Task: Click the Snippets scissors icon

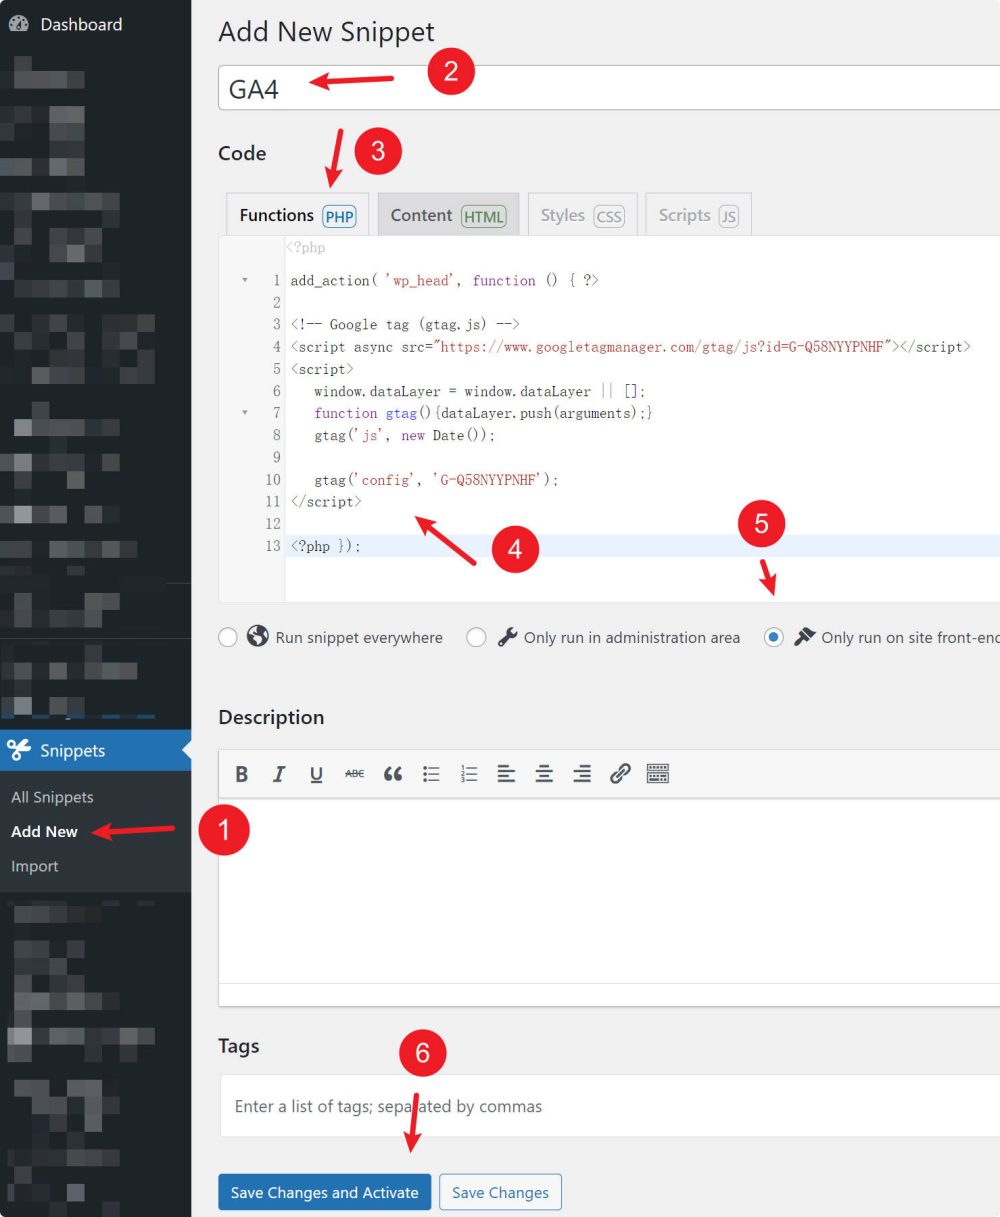Action: (19, 751)
